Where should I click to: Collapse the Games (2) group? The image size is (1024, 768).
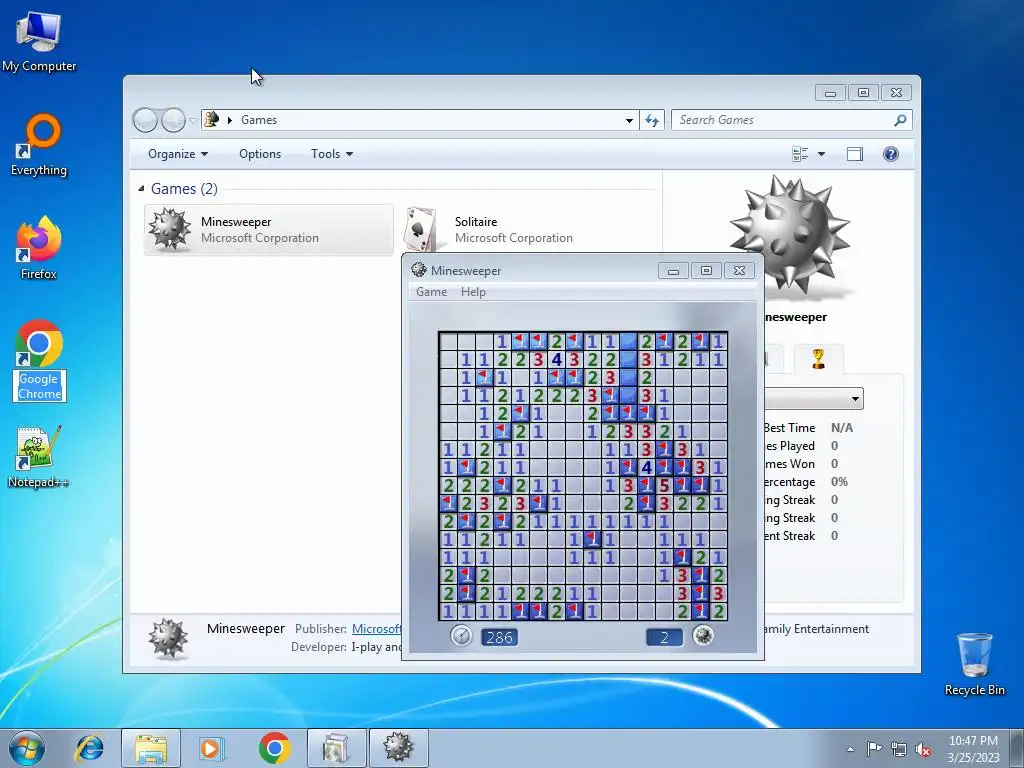[x=142, y=189]
